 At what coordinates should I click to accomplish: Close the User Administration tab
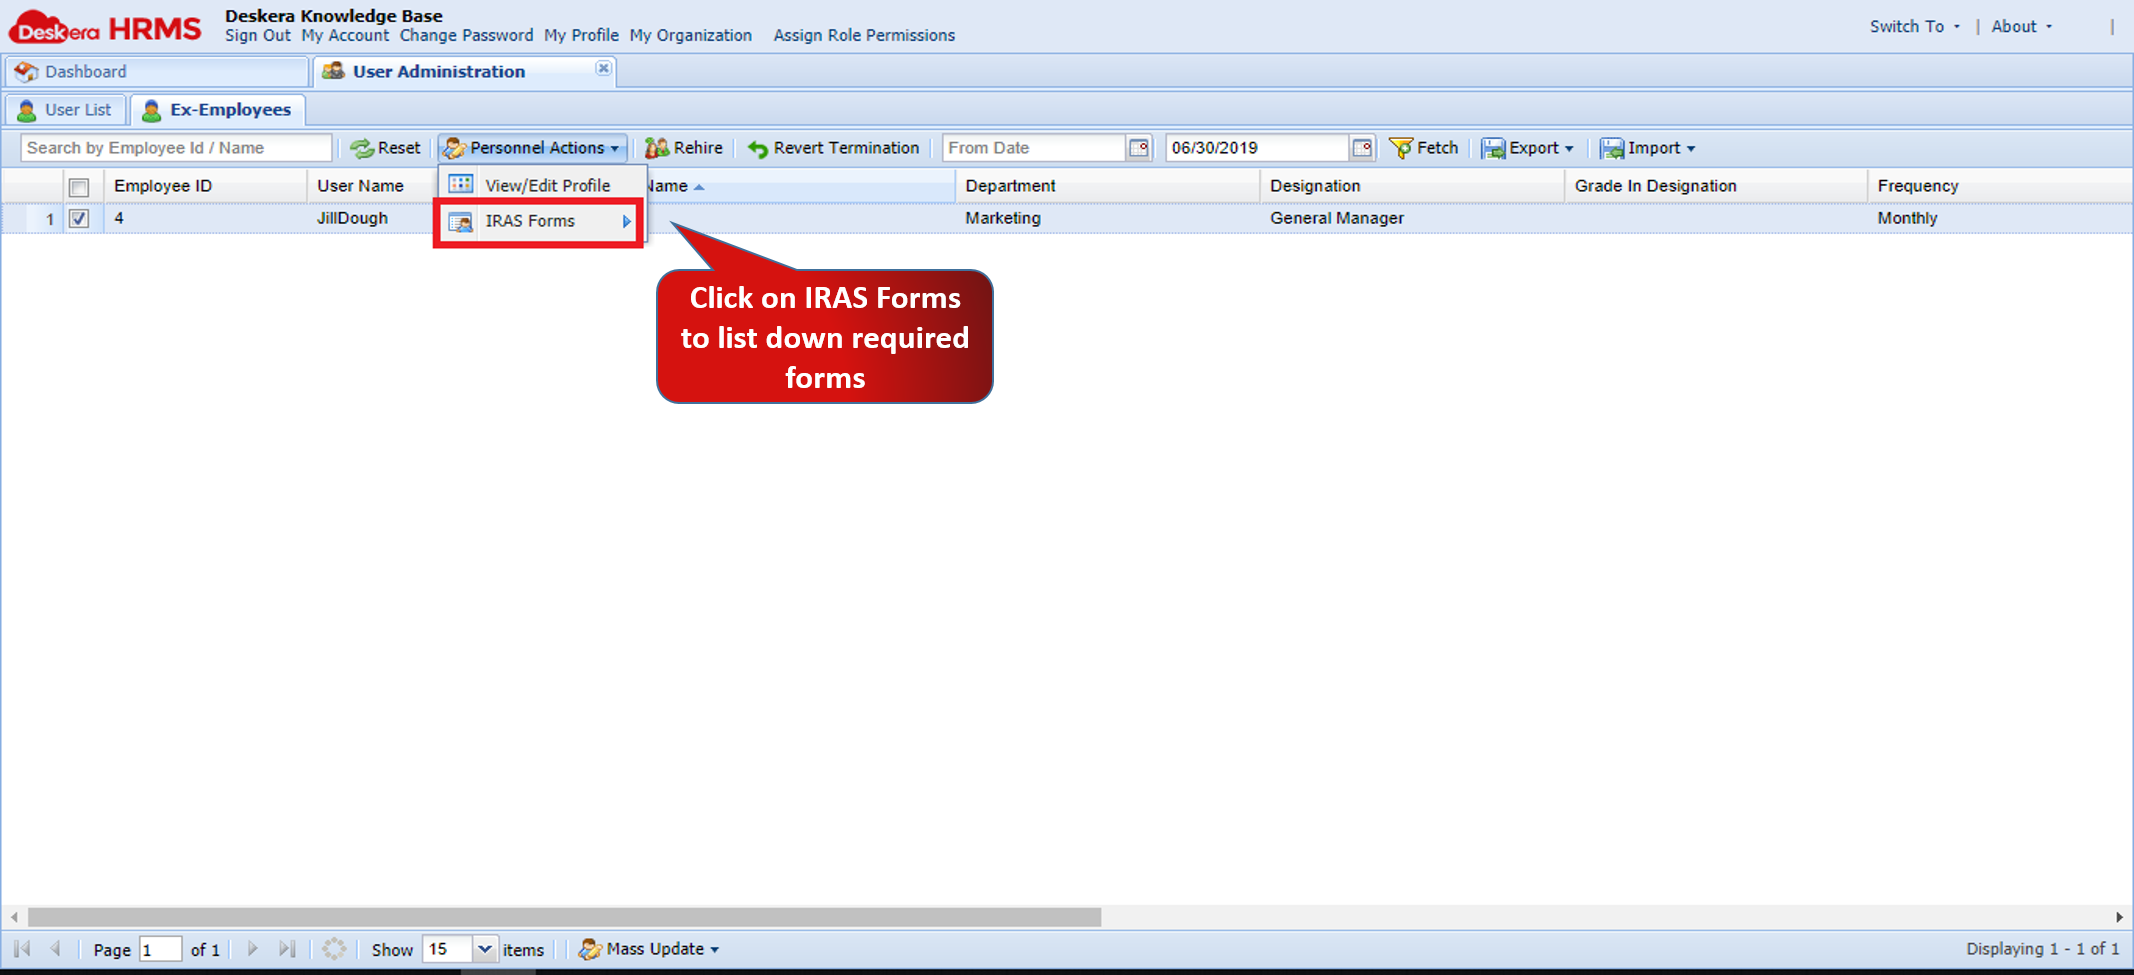(x=603, y=68)
